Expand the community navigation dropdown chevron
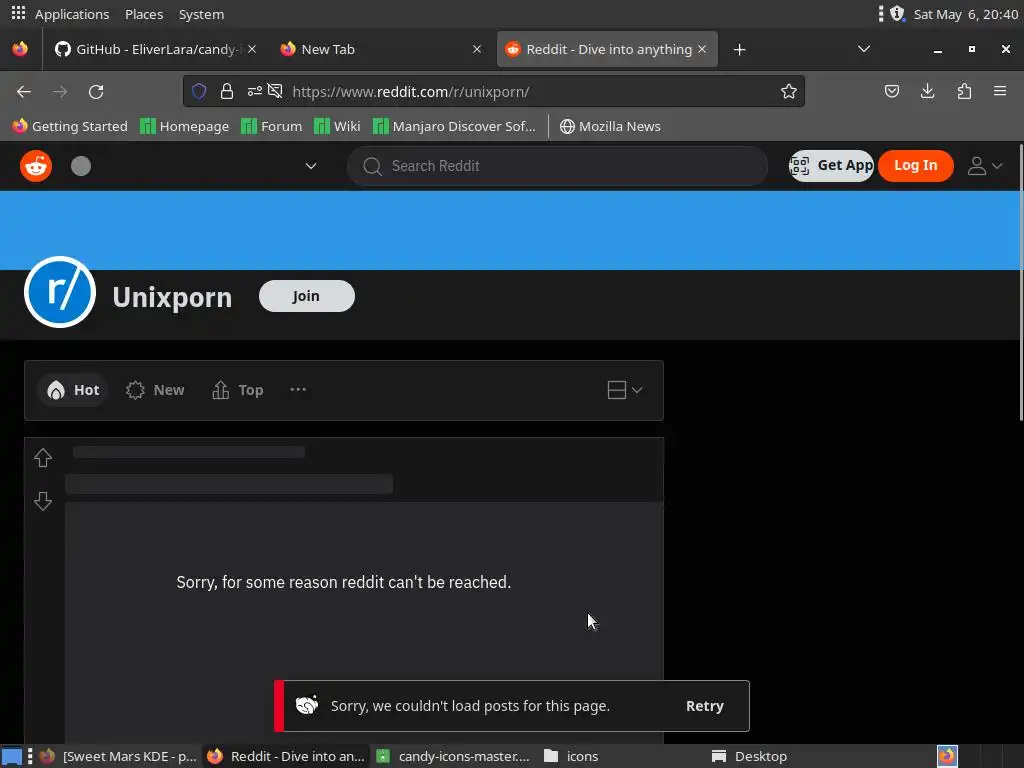Image resolution: width=1024 pixels, height=768 pixels. [311, 166]
